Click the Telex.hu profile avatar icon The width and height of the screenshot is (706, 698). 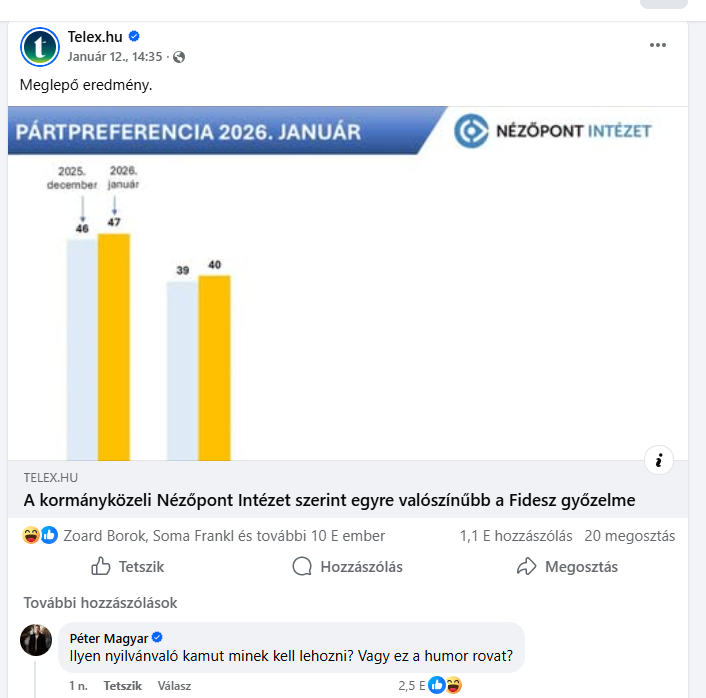click(x=40, y=47)
